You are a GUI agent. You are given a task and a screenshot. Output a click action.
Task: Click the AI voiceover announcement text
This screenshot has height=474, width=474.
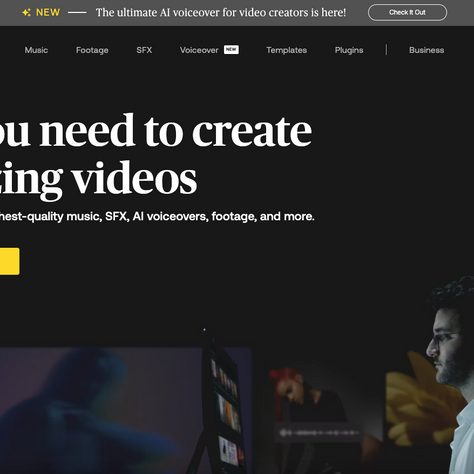tap(221, 13)
